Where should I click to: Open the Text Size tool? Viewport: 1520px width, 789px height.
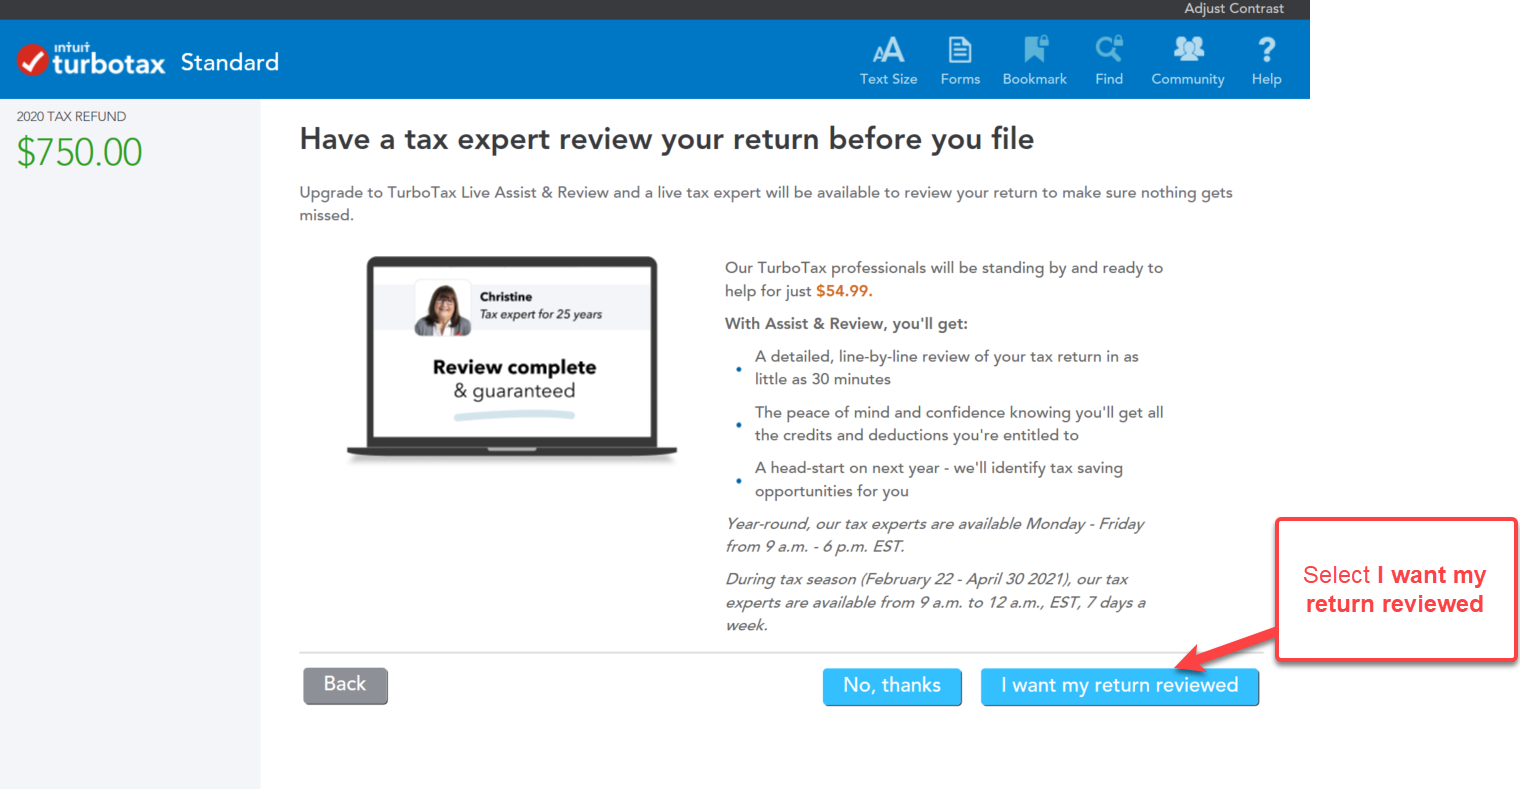888,61
